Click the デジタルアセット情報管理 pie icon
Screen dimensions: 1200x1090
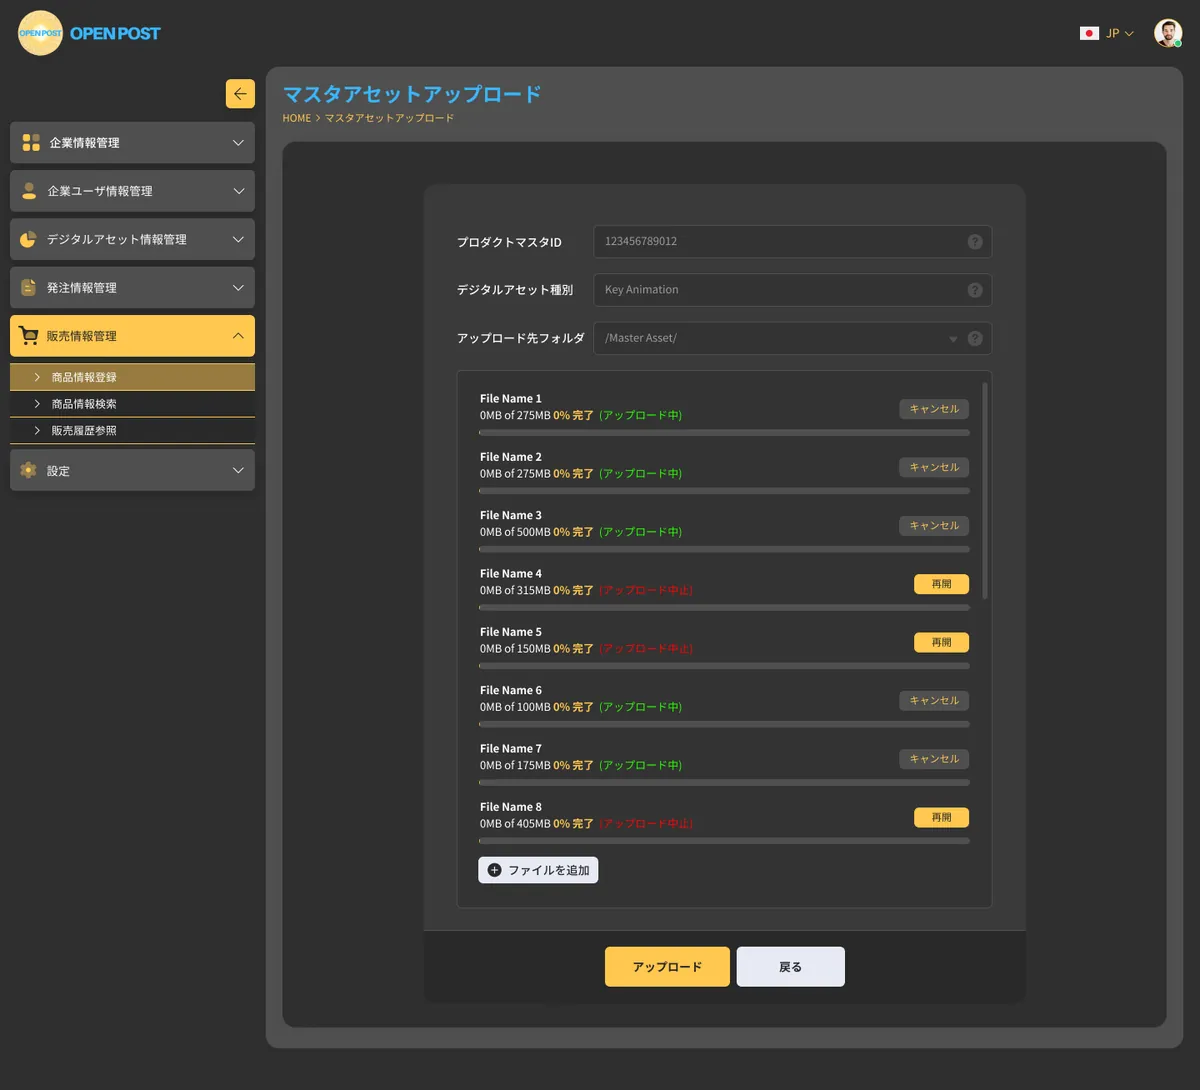(x=28, y=239)
